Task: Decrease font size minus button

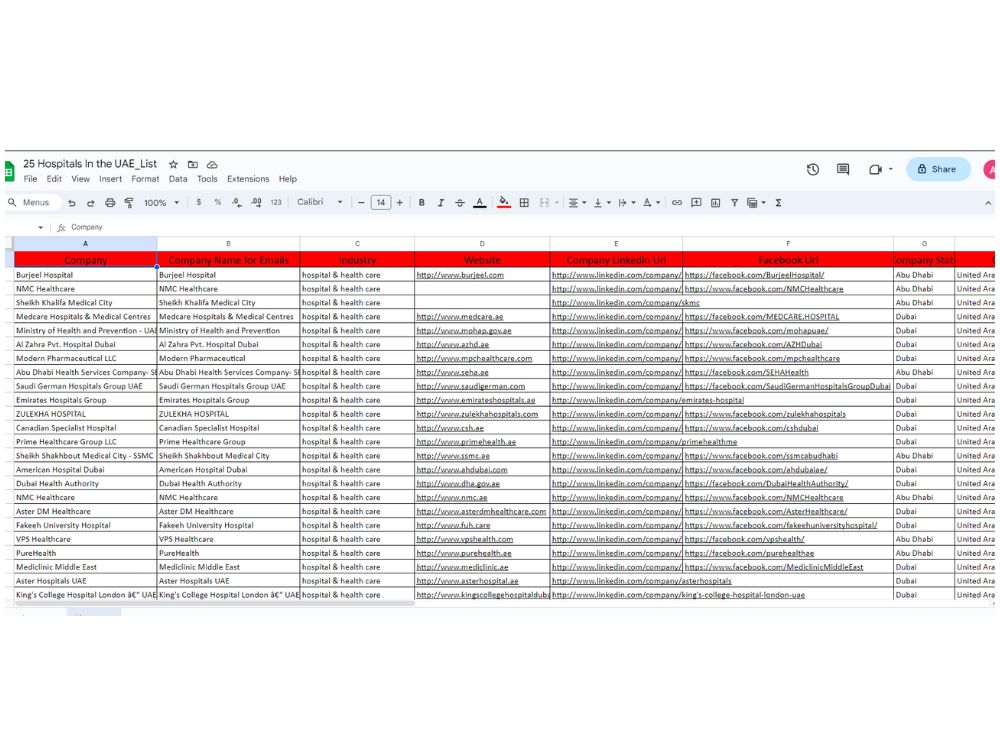Action: point(361,203)
